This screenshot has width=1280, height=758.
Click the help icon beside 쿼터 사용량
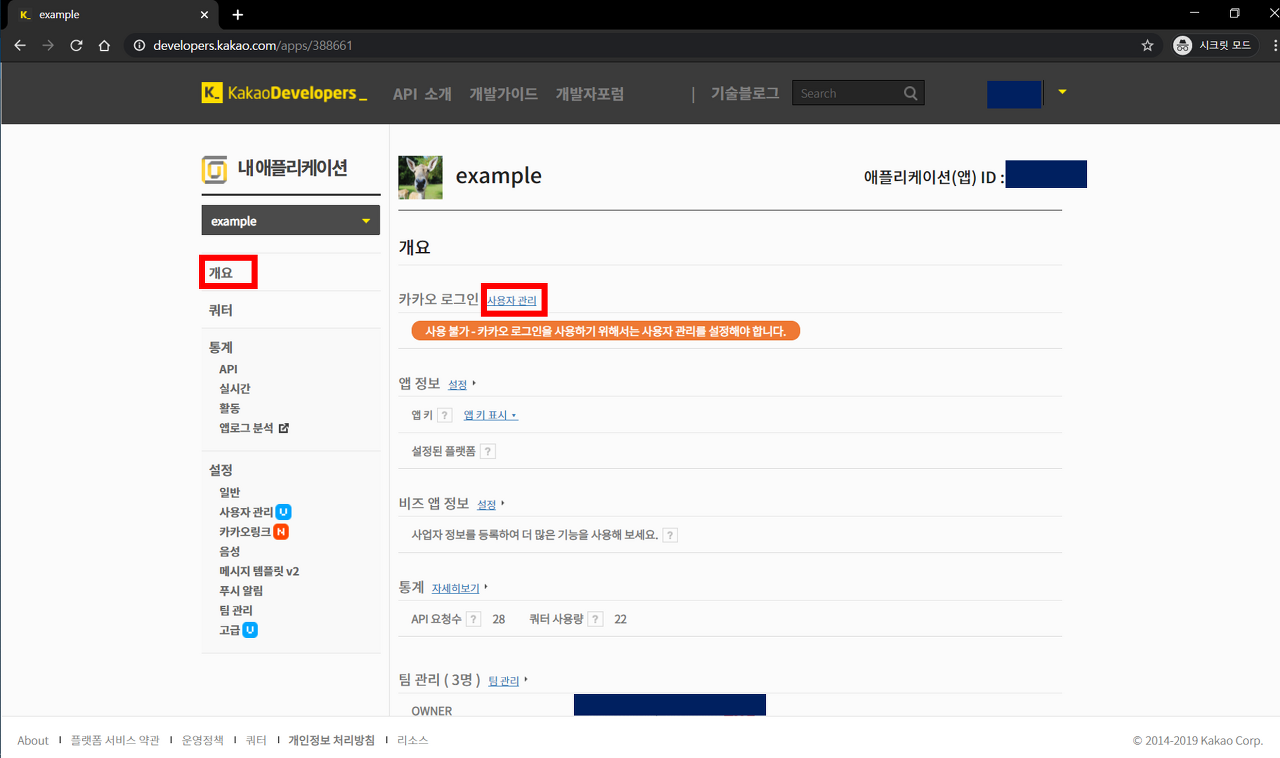[595, 619]
